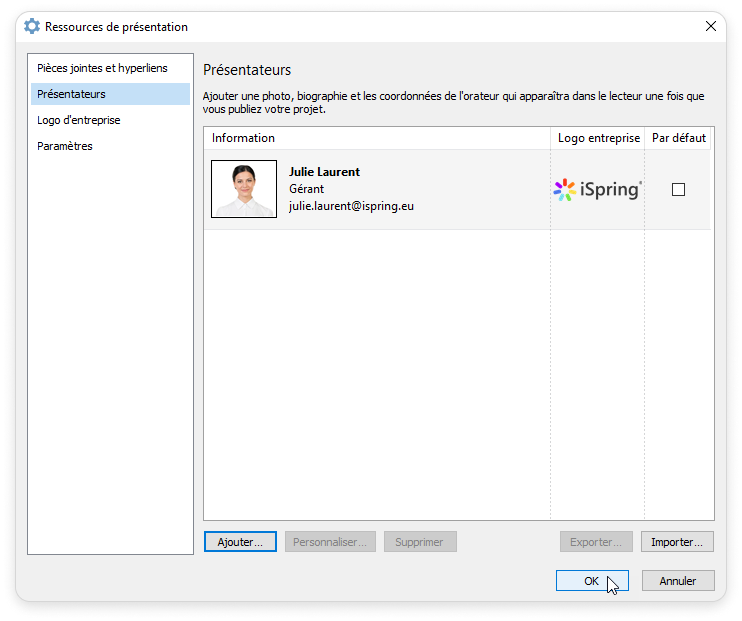742x621 pixels.
Task: Enable Par défaut checkbox for Julie Laurent
Action: (678, 190)
